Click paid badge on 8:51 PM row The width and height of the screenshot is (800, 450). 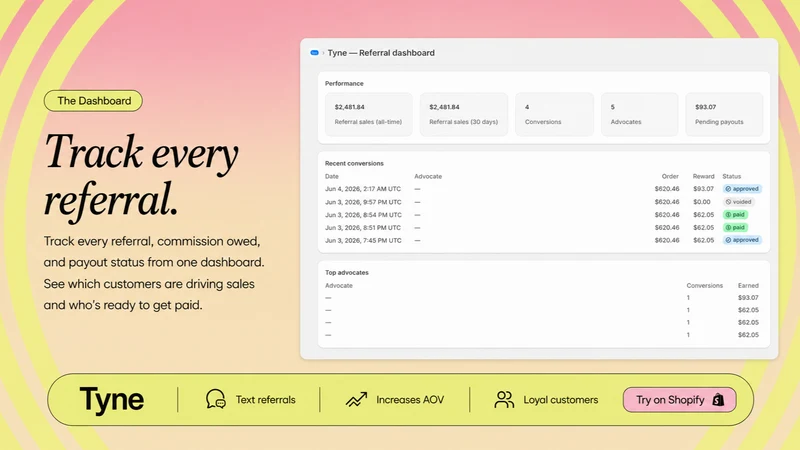735,228
